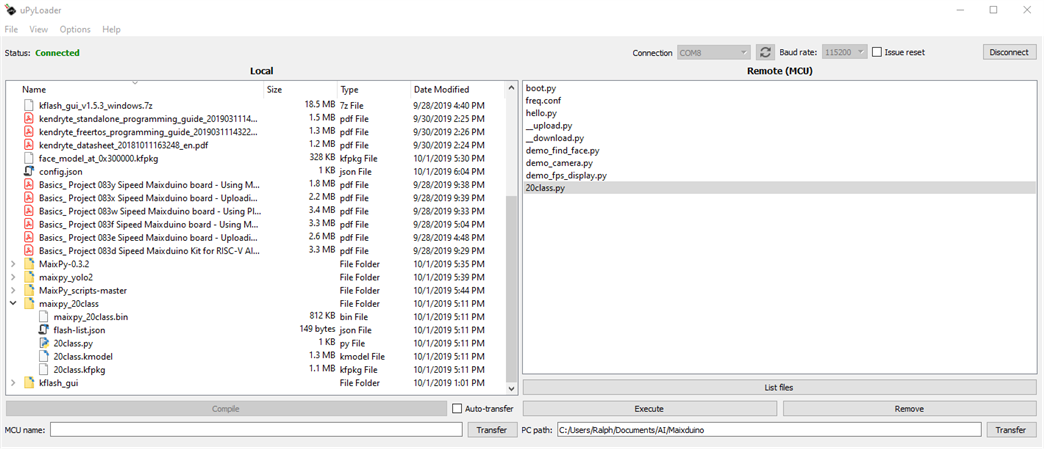This screenshot has width=1044, height=449.
Task: Open the Connection COM8 dropdown
Action: (714, 52)
